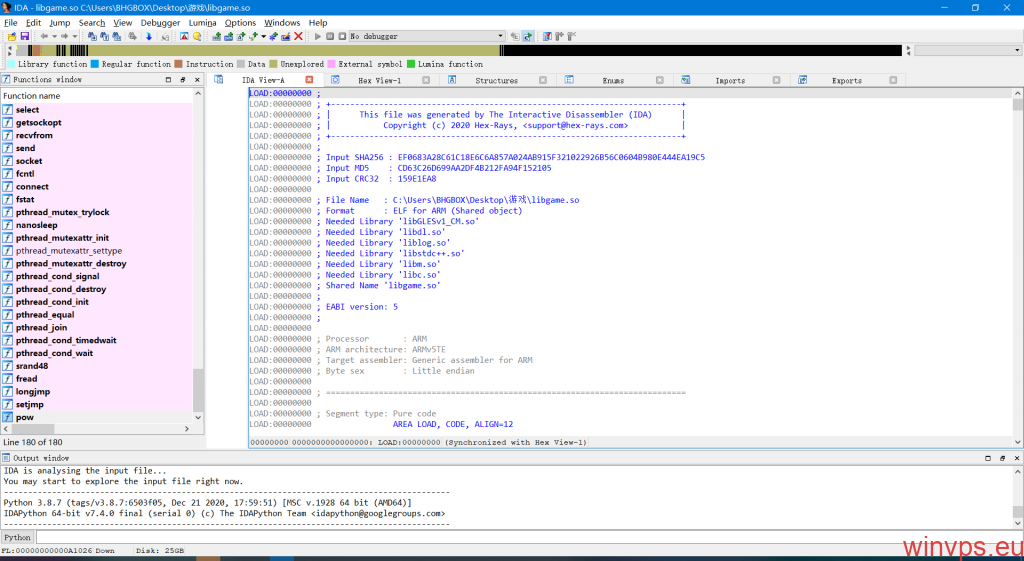1024x561 pixels.
Task: Jump back with the left arrow
Action: pos(44,37)
